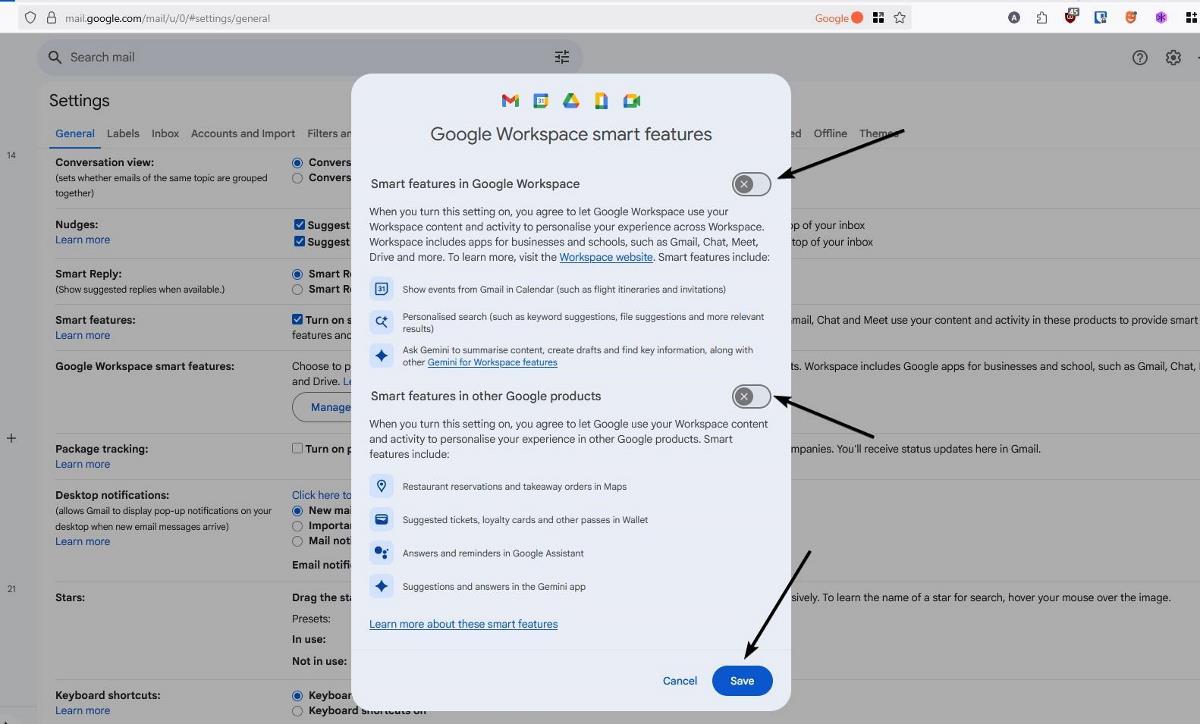Enable Smart features in Google Workspace toggle
This screenshot has height=724, width=1200.
[x=751, y=184]
